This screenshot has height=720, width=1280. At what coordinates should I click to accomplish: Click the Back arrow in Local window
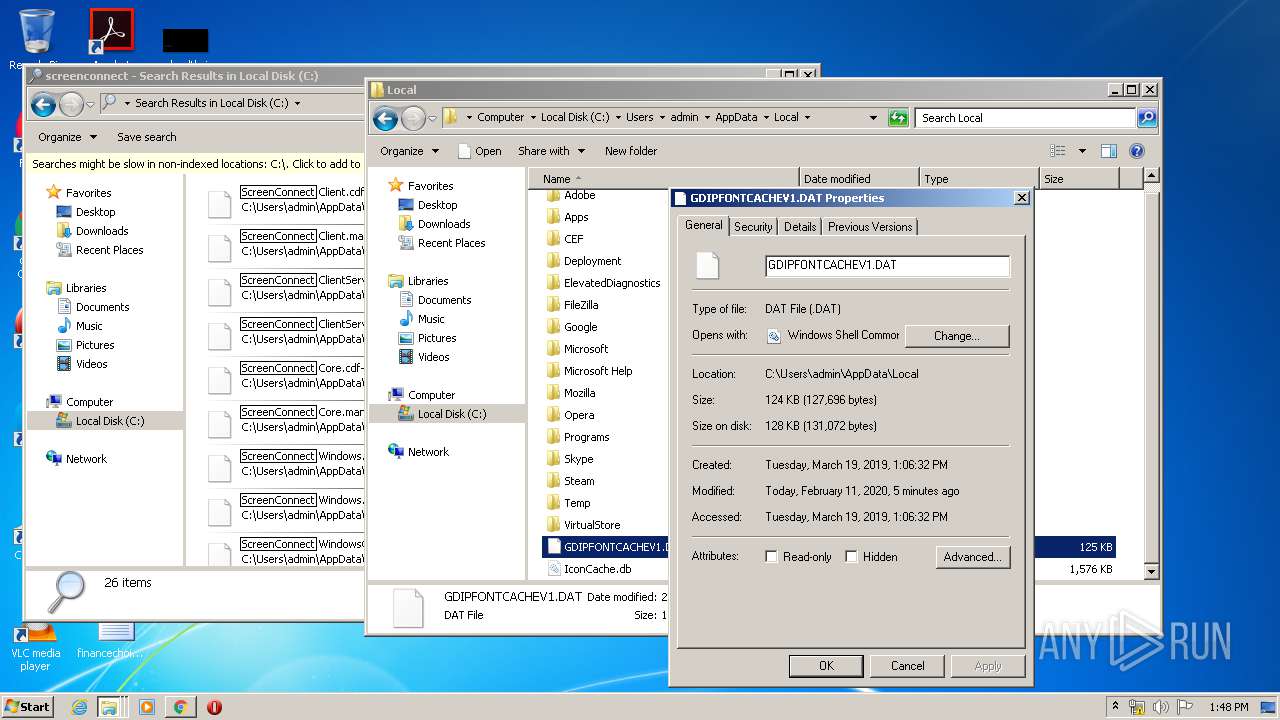click(x=386, y=118)
